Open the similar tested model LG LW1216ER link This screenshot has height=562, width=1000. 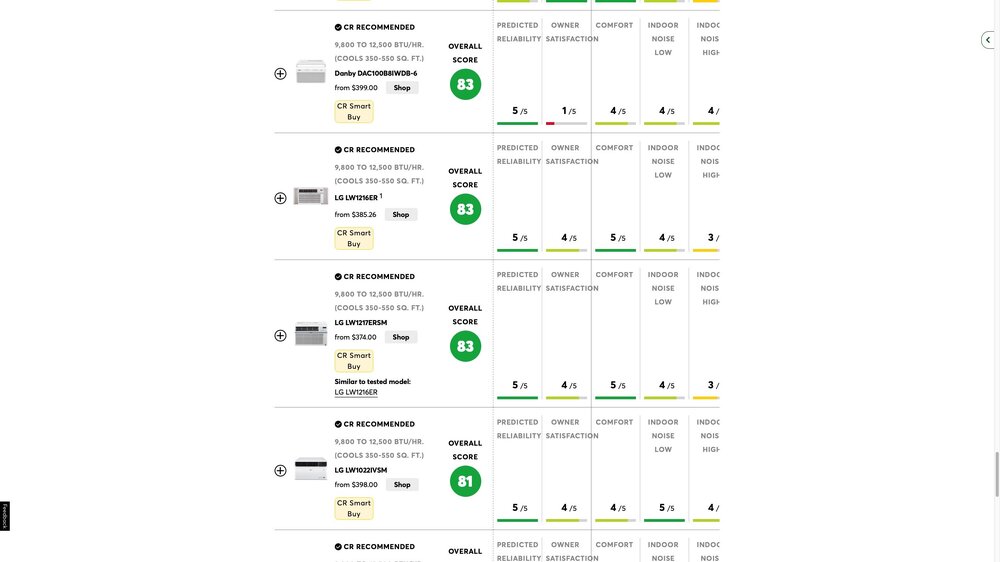click(356, 392)
